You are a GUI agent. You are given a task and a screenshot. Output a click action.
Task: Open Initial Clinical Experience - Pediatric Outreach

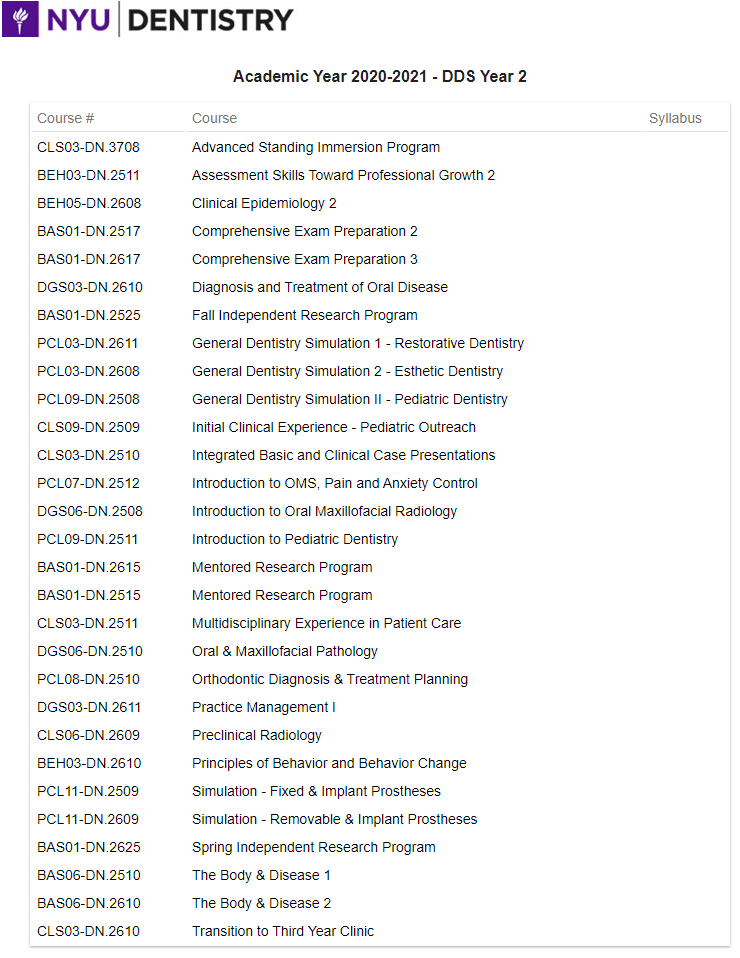pyautogui.click(x=334, y=428)
